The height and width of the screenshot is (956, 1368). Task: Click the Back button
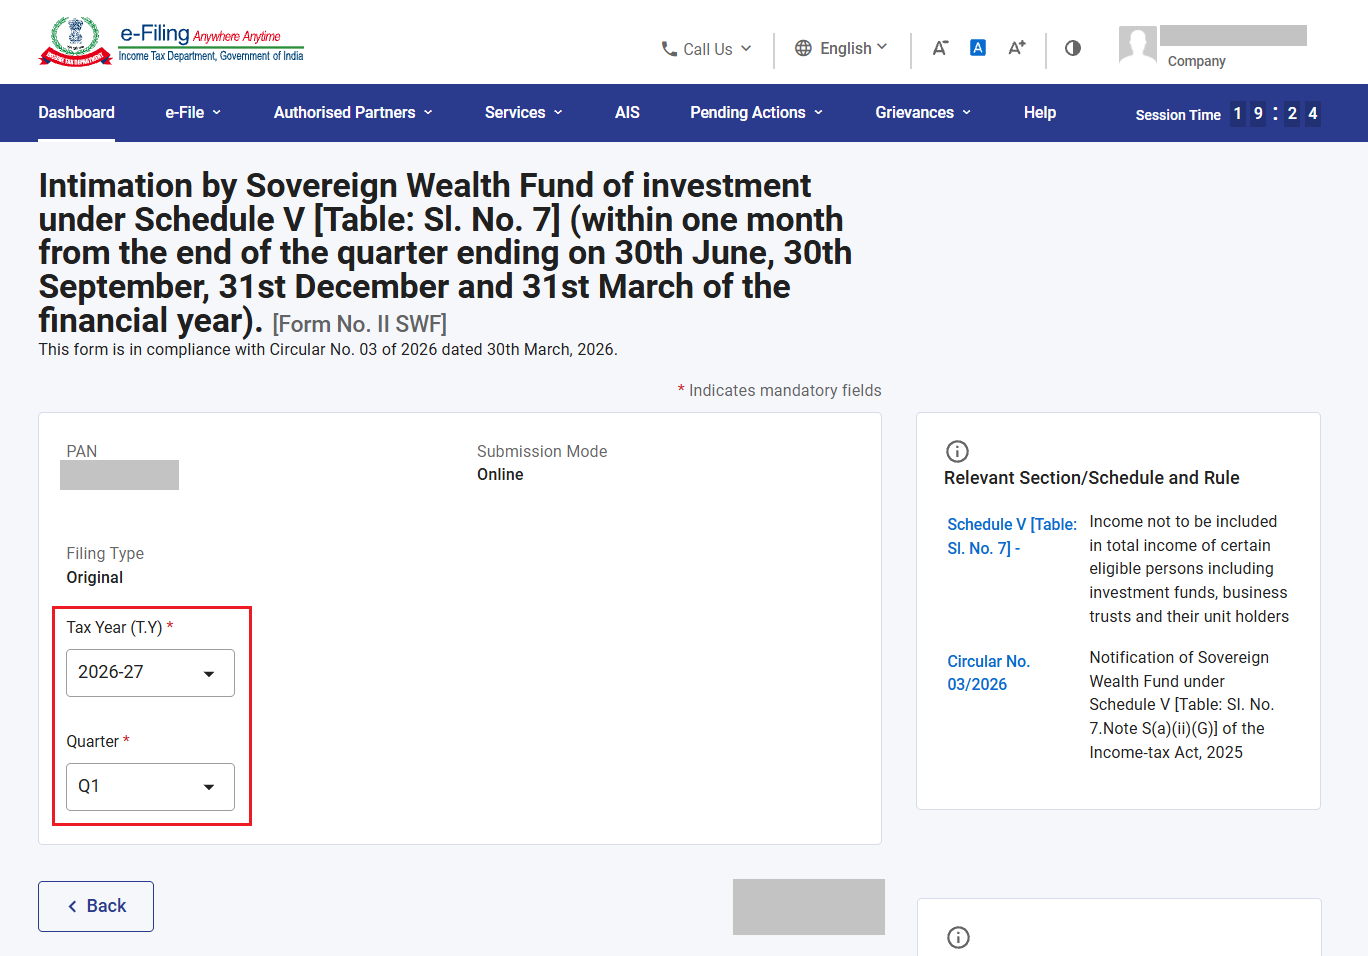coord(96,906)
